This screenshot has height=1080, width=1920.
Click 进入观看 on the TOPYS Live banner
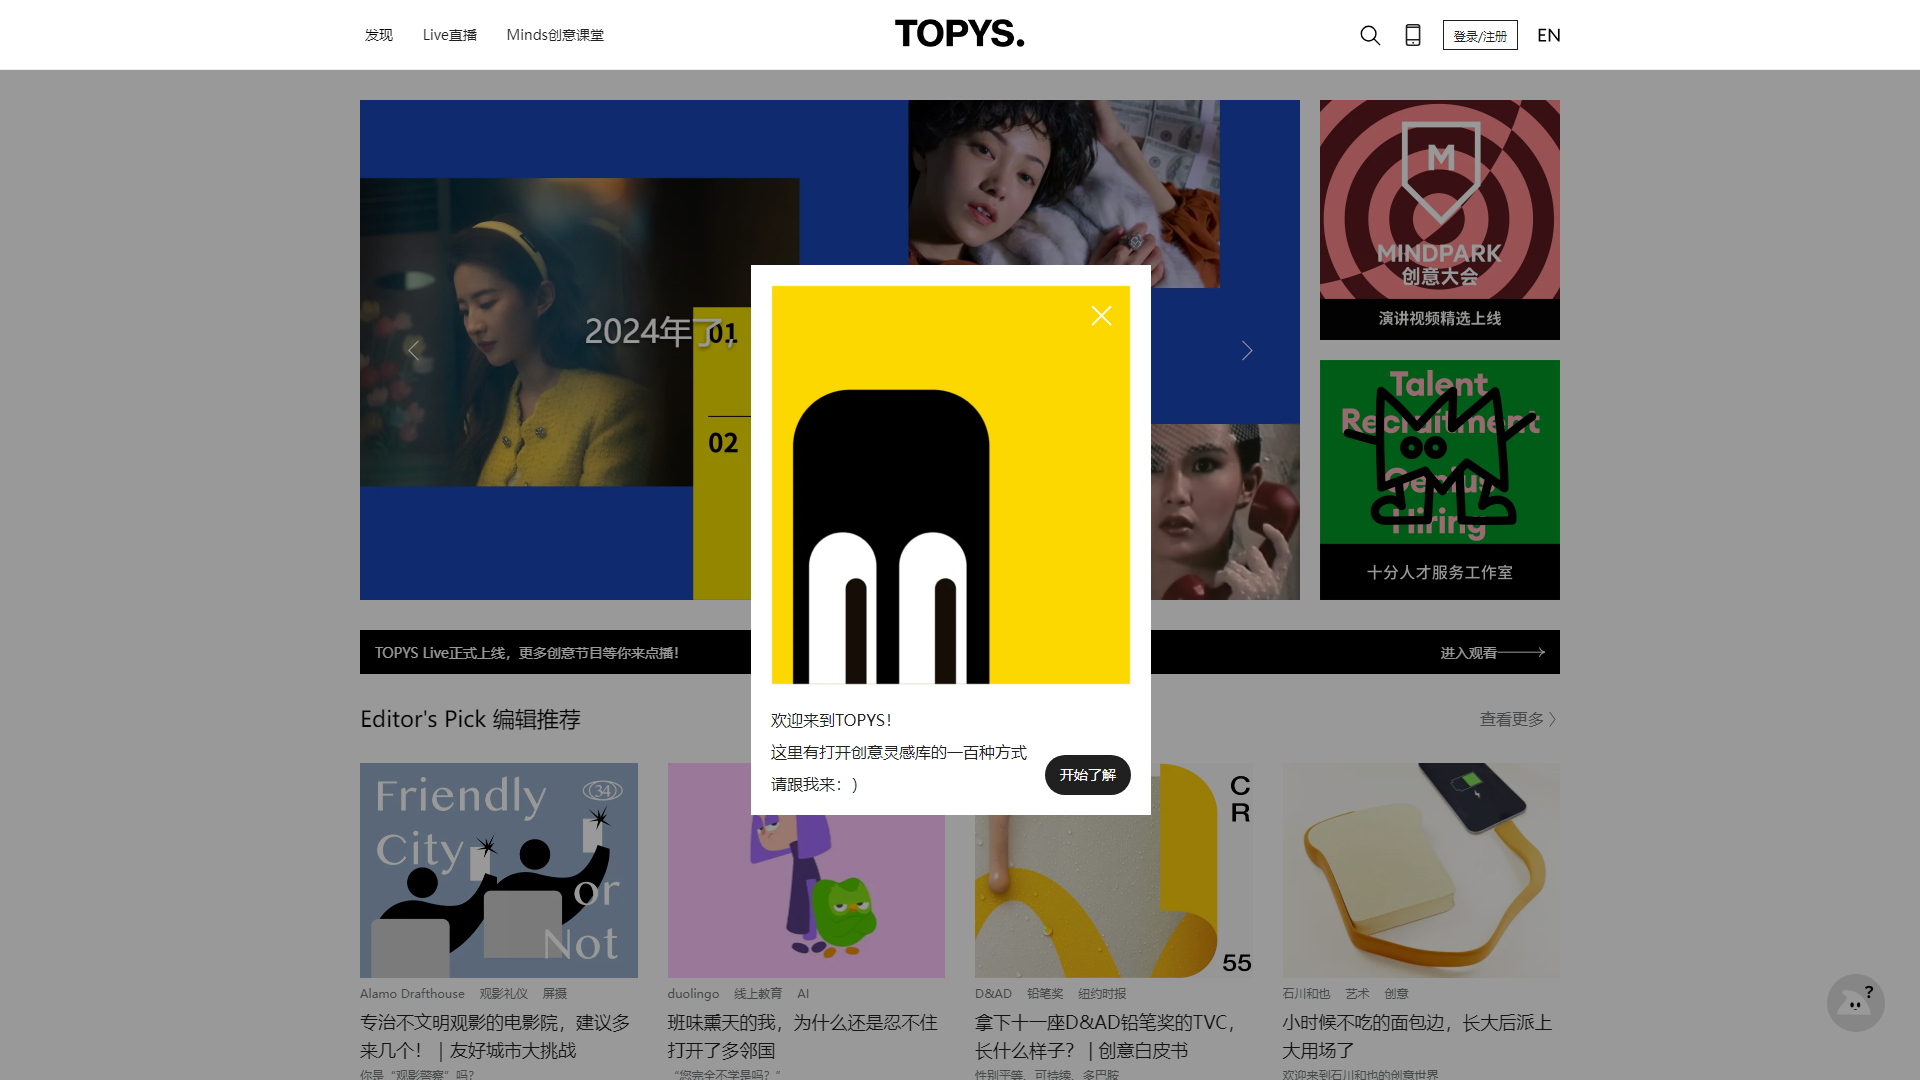click(1468, 652)
